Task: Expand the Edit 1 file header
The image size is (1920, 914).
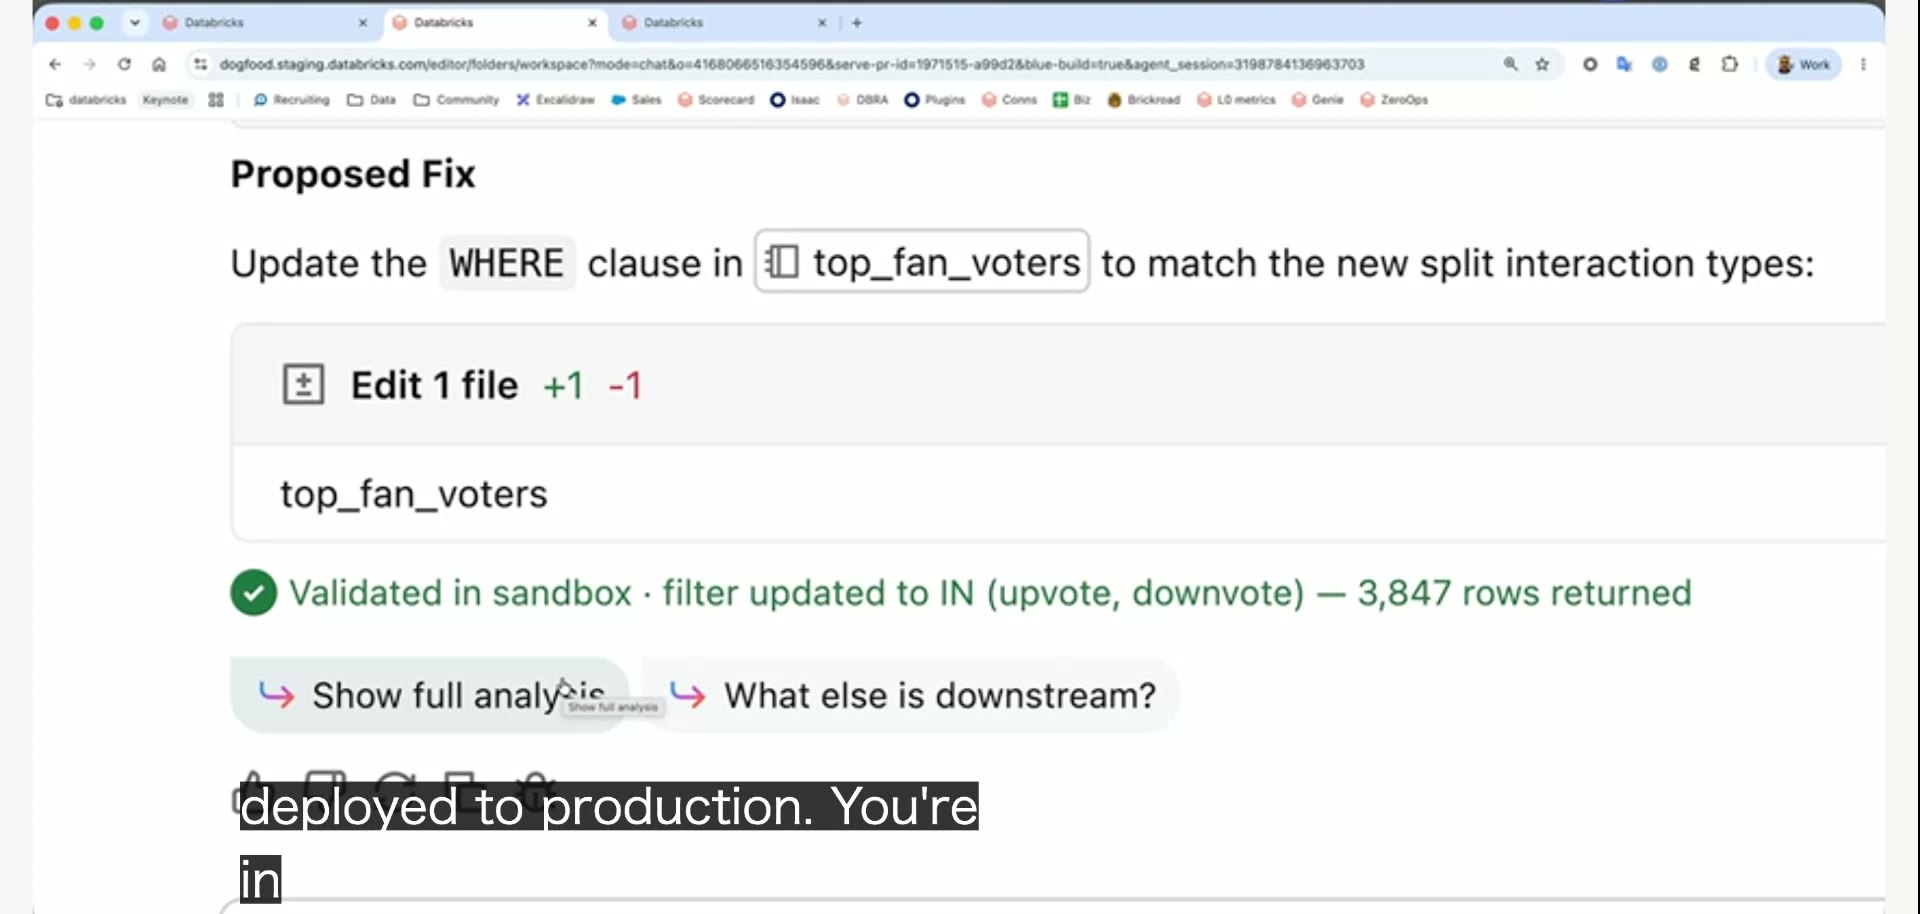Action: click(1059, 384)
